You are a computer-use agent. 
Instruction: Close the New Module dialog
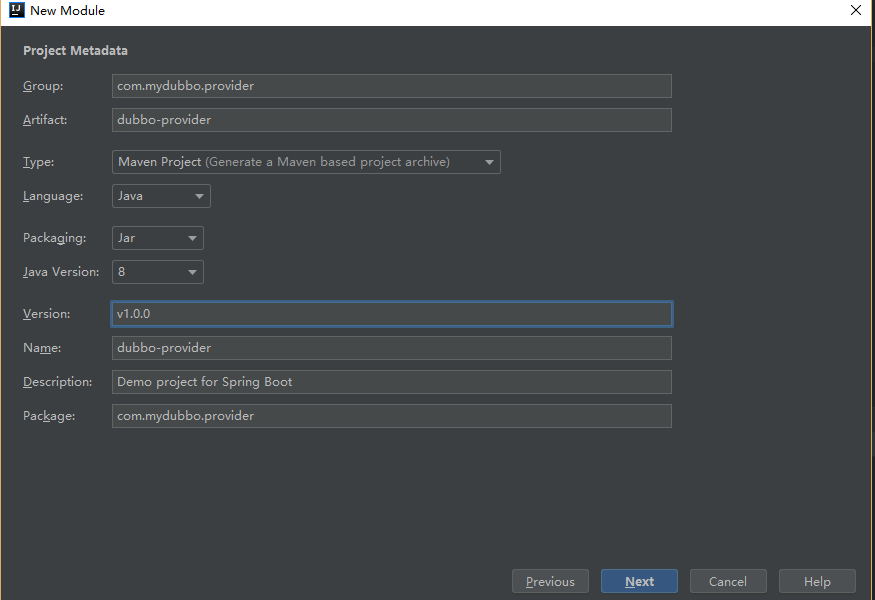point(855,10)
